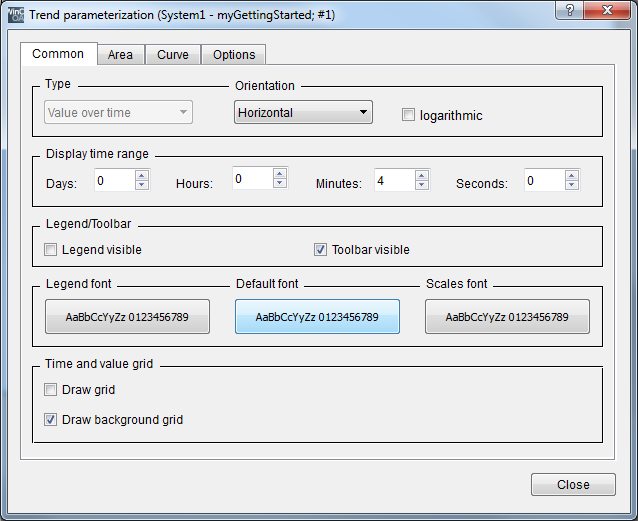
Task: Increase Seconds with the up arrow
Action: coord(572,175)
